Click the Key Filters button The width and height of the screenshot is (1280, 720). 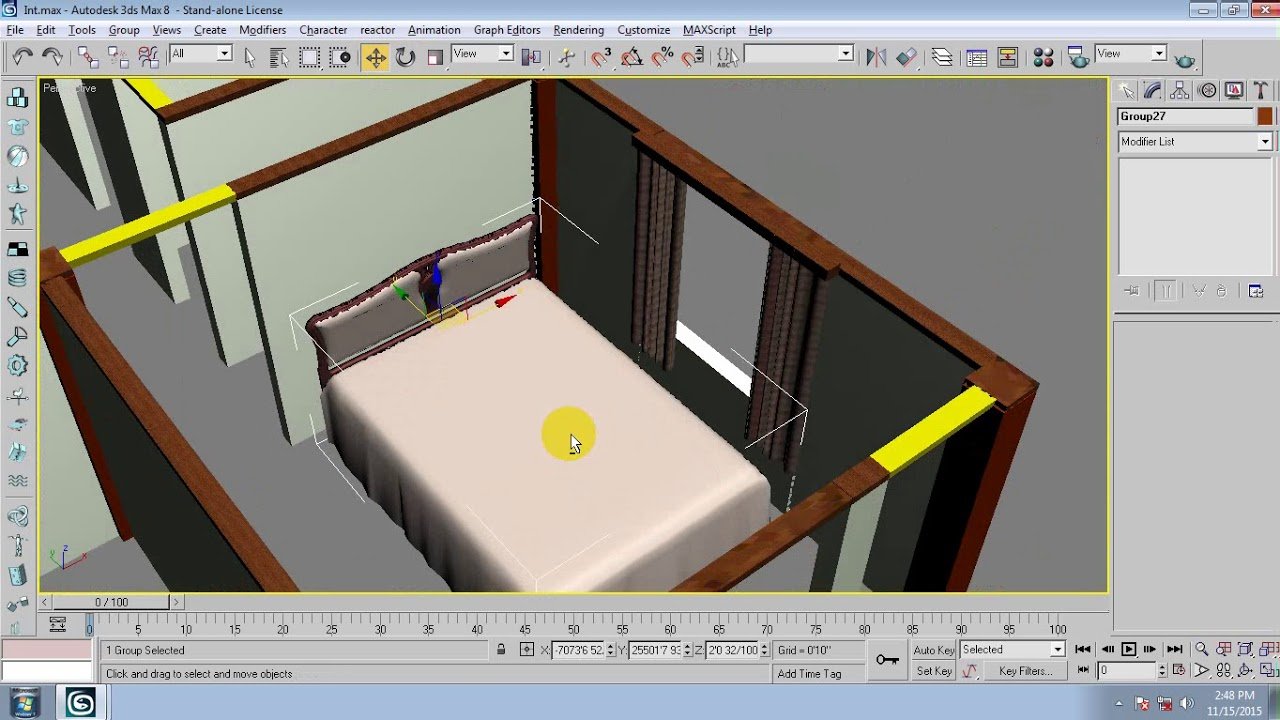click(1025, 671)
